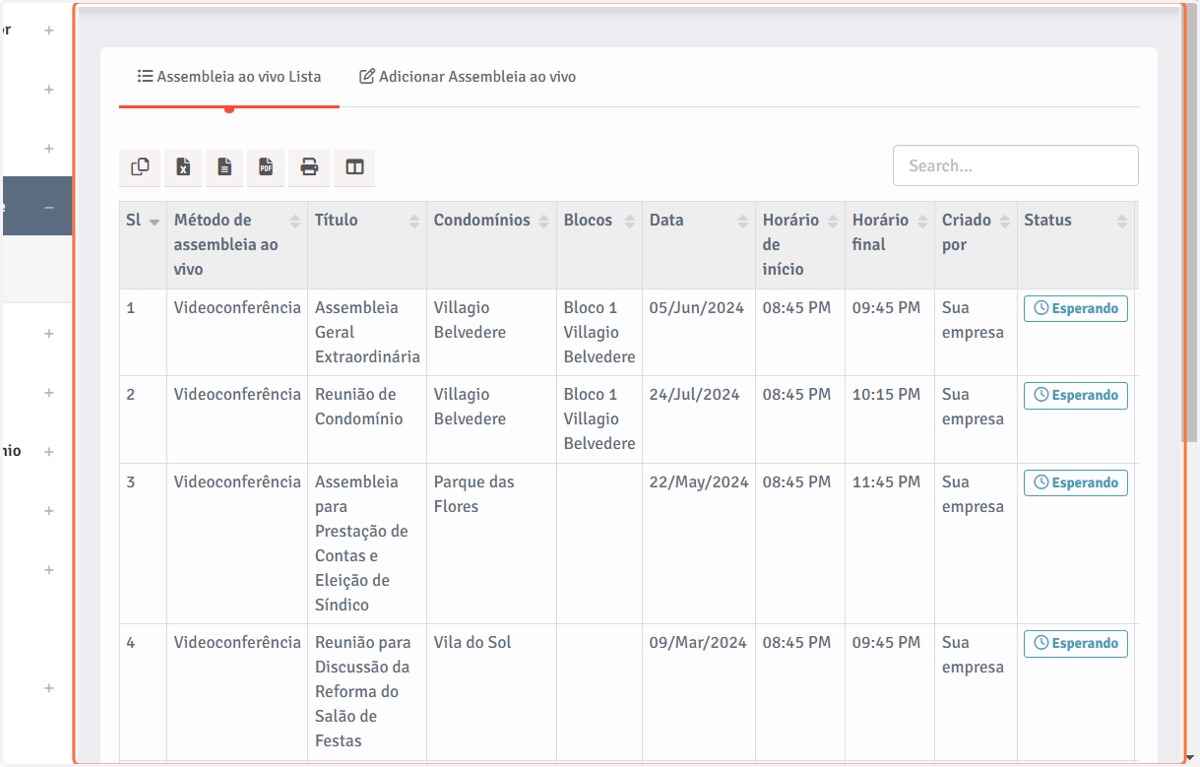1200x767 pixels.
Task: Export the table as PDF
Action: [x=266, y=167]
